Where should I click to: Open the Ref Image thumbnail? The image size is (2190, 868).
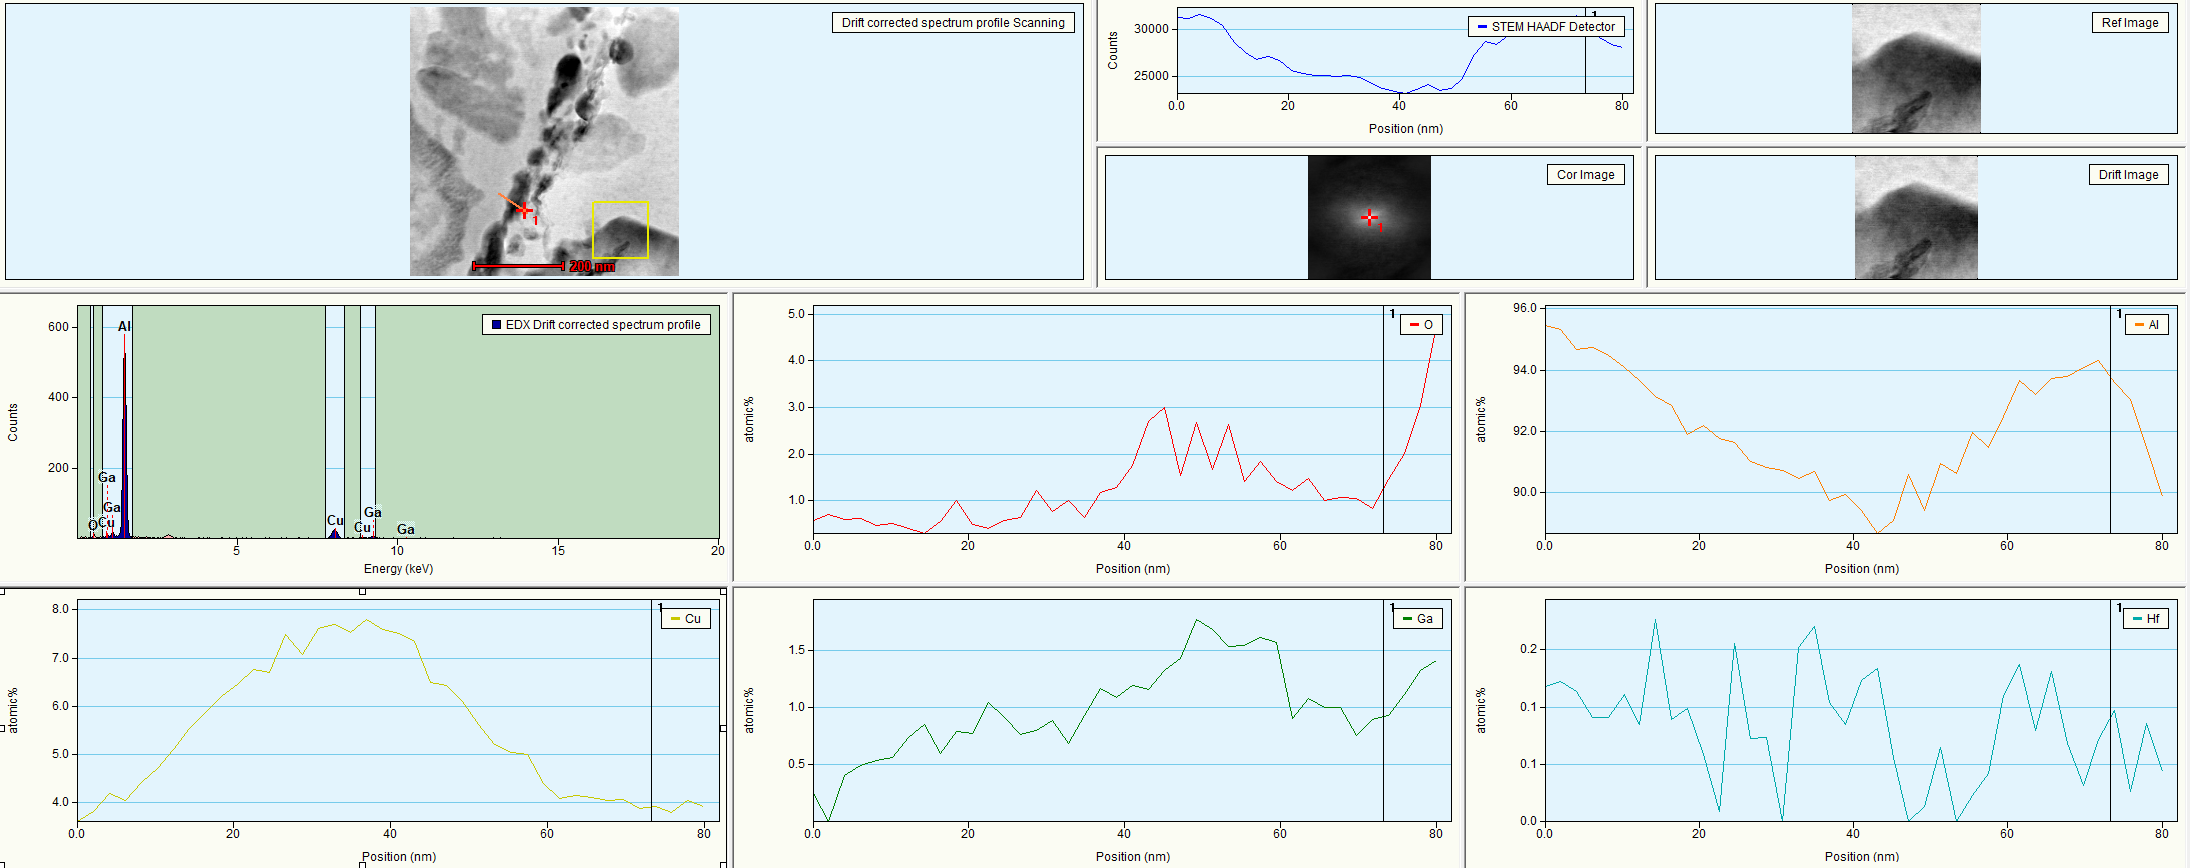(x=1915, y=68)
